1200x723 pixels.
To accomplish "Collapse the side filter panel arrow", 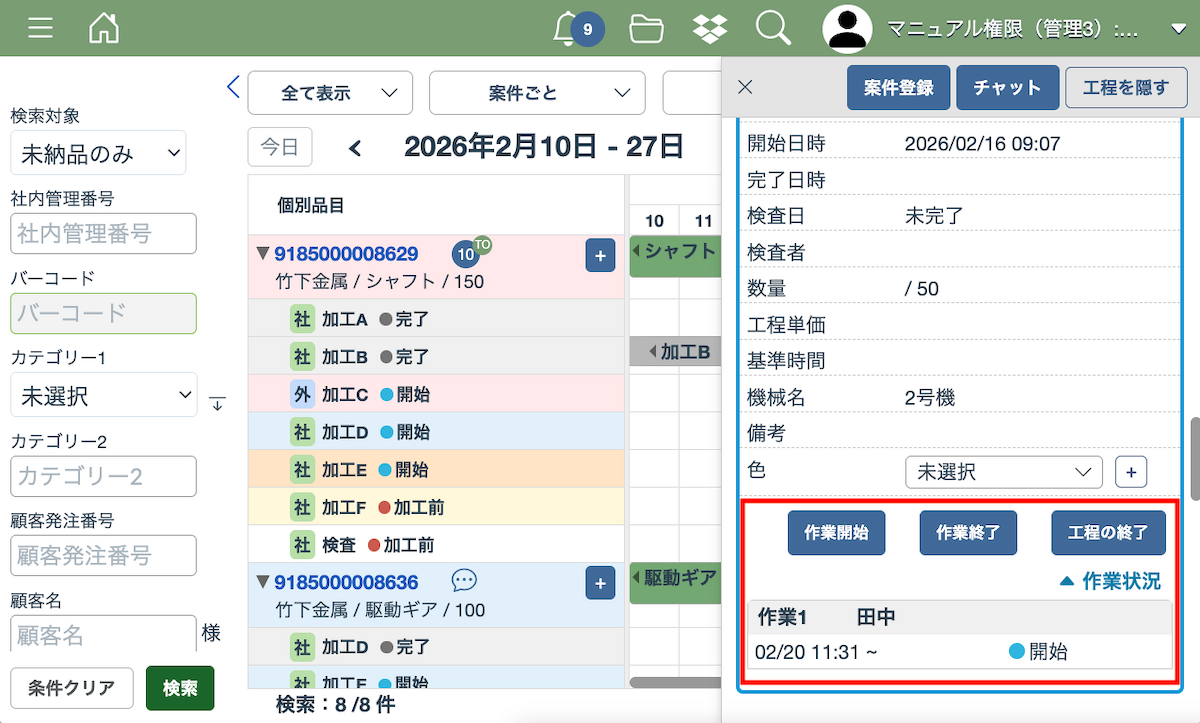I will coord(233,87).
